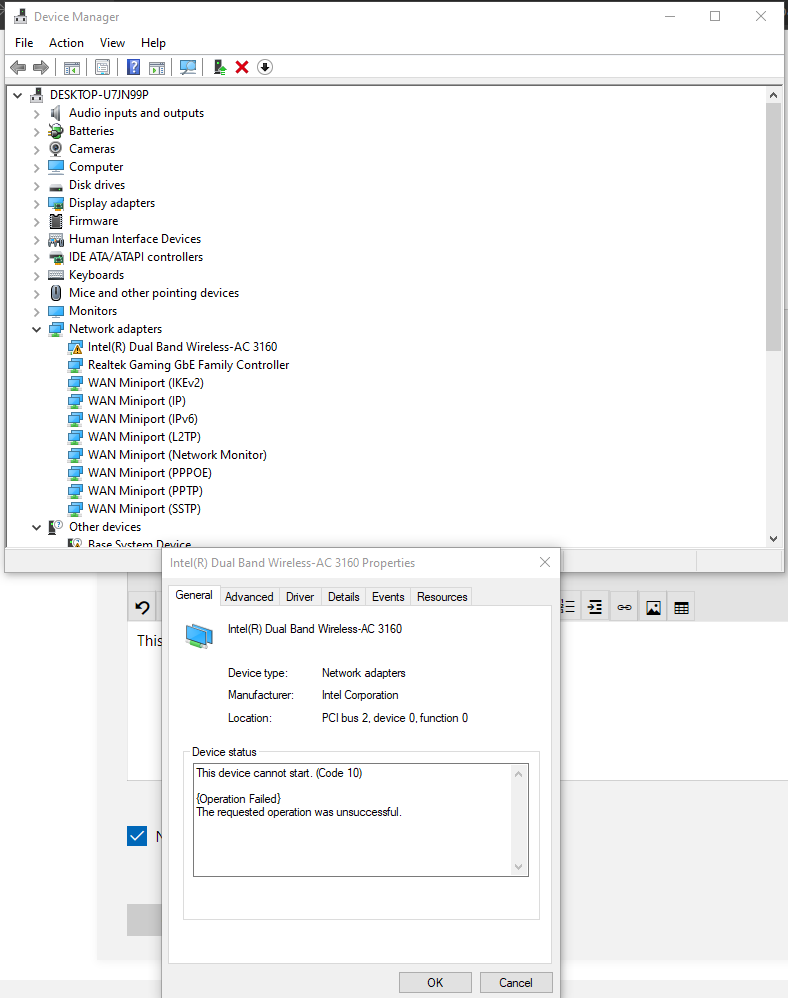
Task: Expand the Audio inputs and outputs node
Action: (36, 114)
